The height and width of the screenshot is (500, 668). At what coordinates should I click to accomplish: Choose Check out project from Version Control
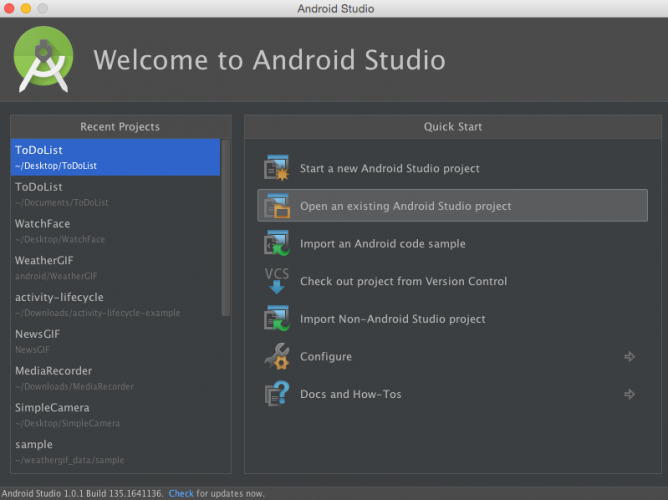[x=452, y=281]
